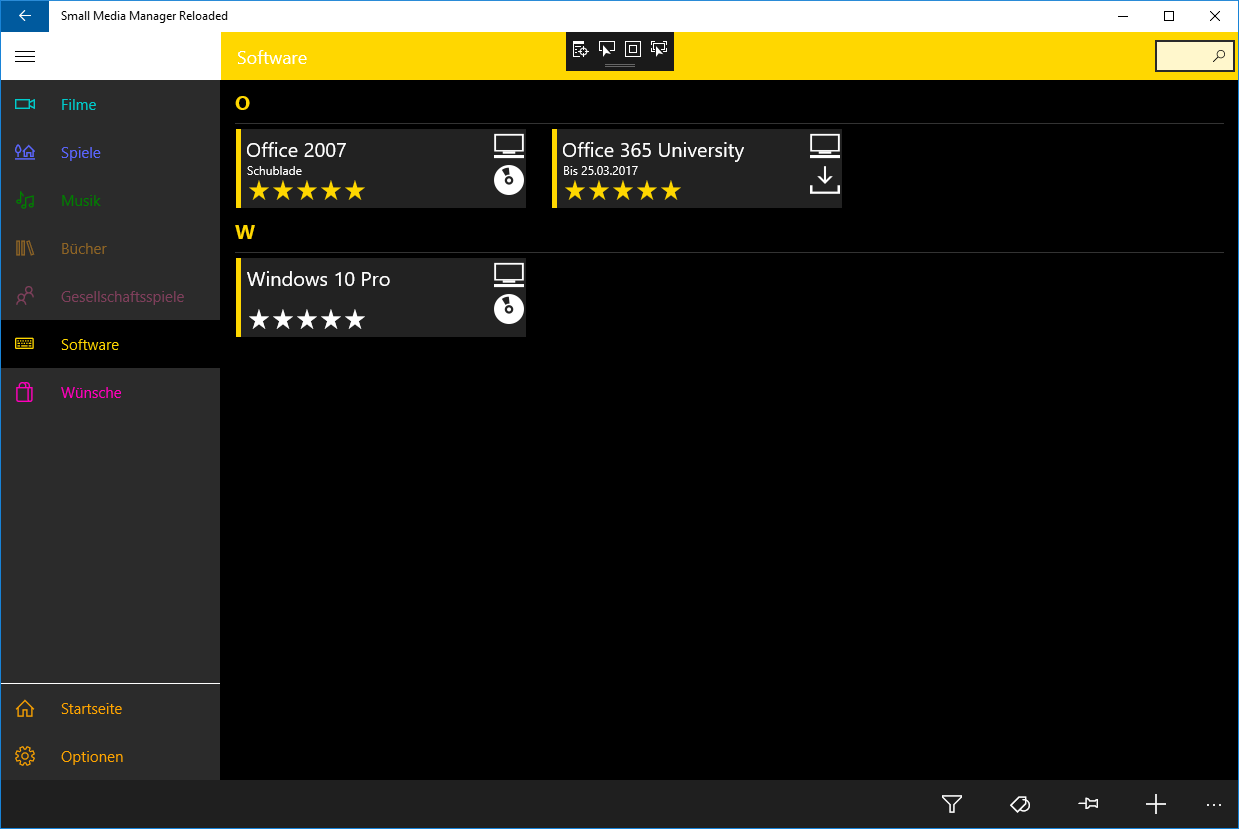
Task: Click the "W" group header
Action: point(245,232)
